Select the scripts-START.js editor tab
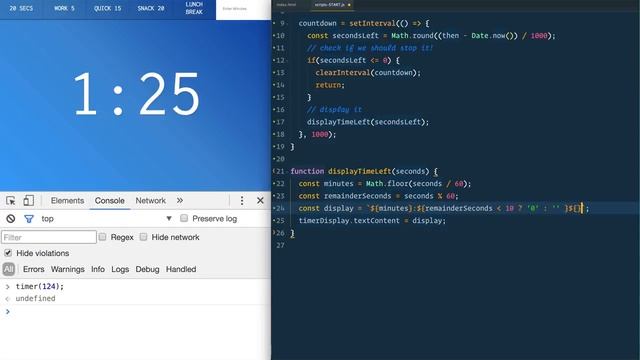Screen dimensions: 640x360 (x=331, y=5)
